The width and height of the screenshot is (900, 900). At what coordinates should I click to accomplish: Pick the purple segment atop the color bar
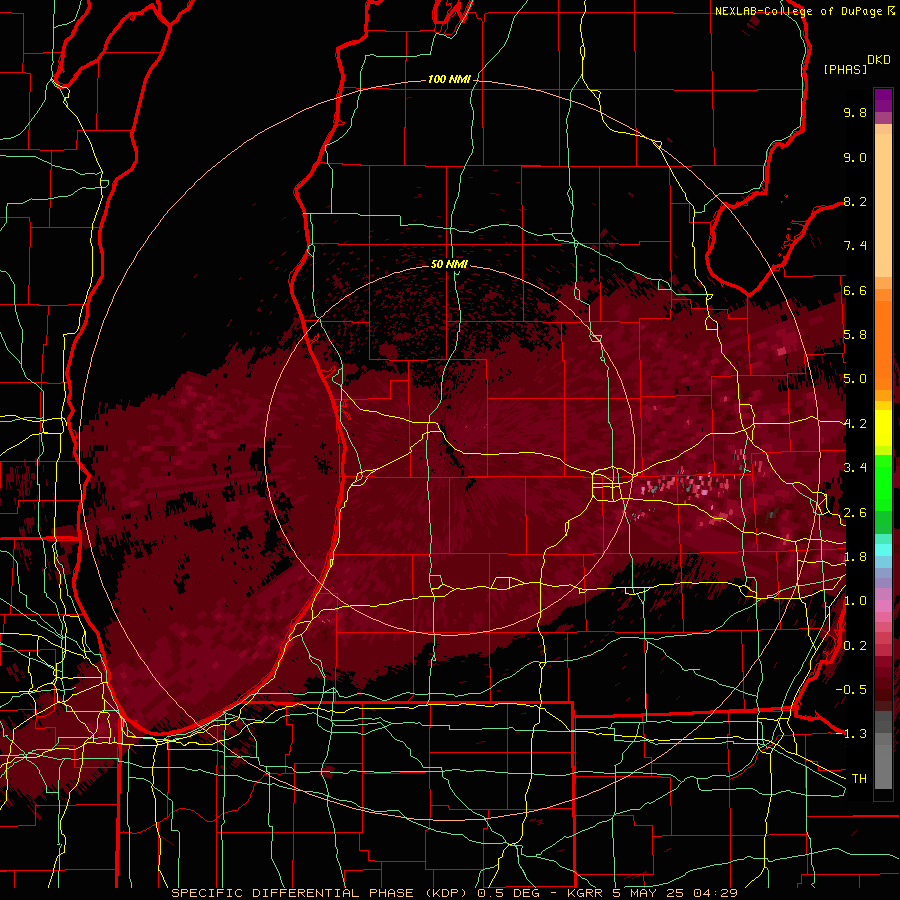coord(883,100)
